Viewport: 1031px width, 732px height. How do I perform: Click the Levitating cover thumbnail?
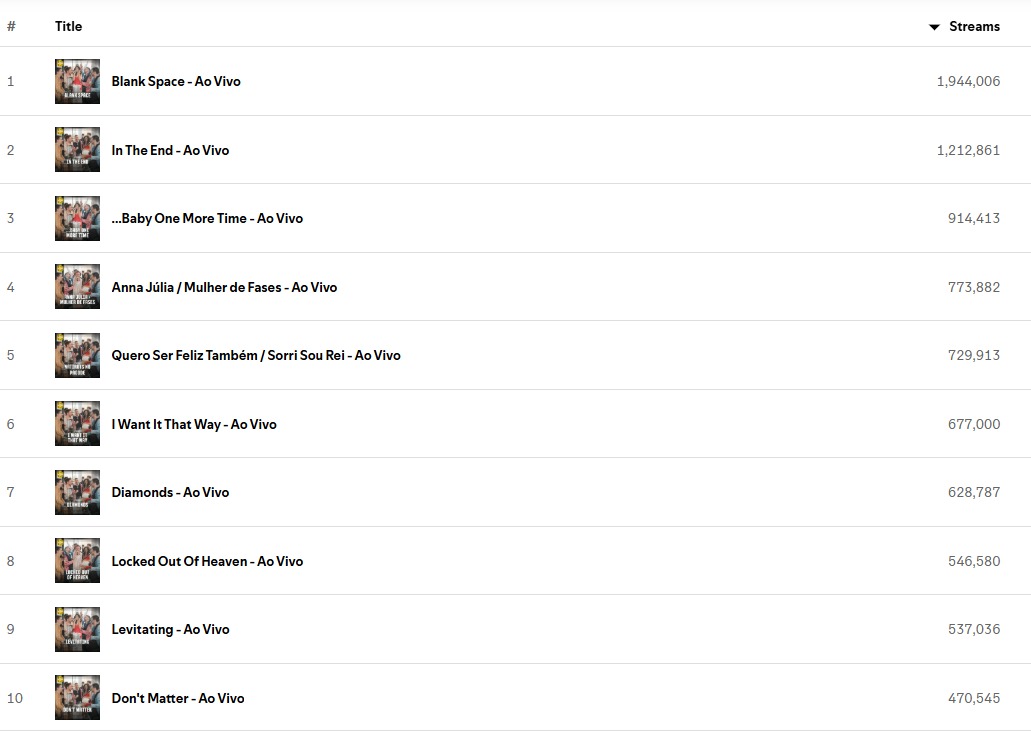(78, 629)
